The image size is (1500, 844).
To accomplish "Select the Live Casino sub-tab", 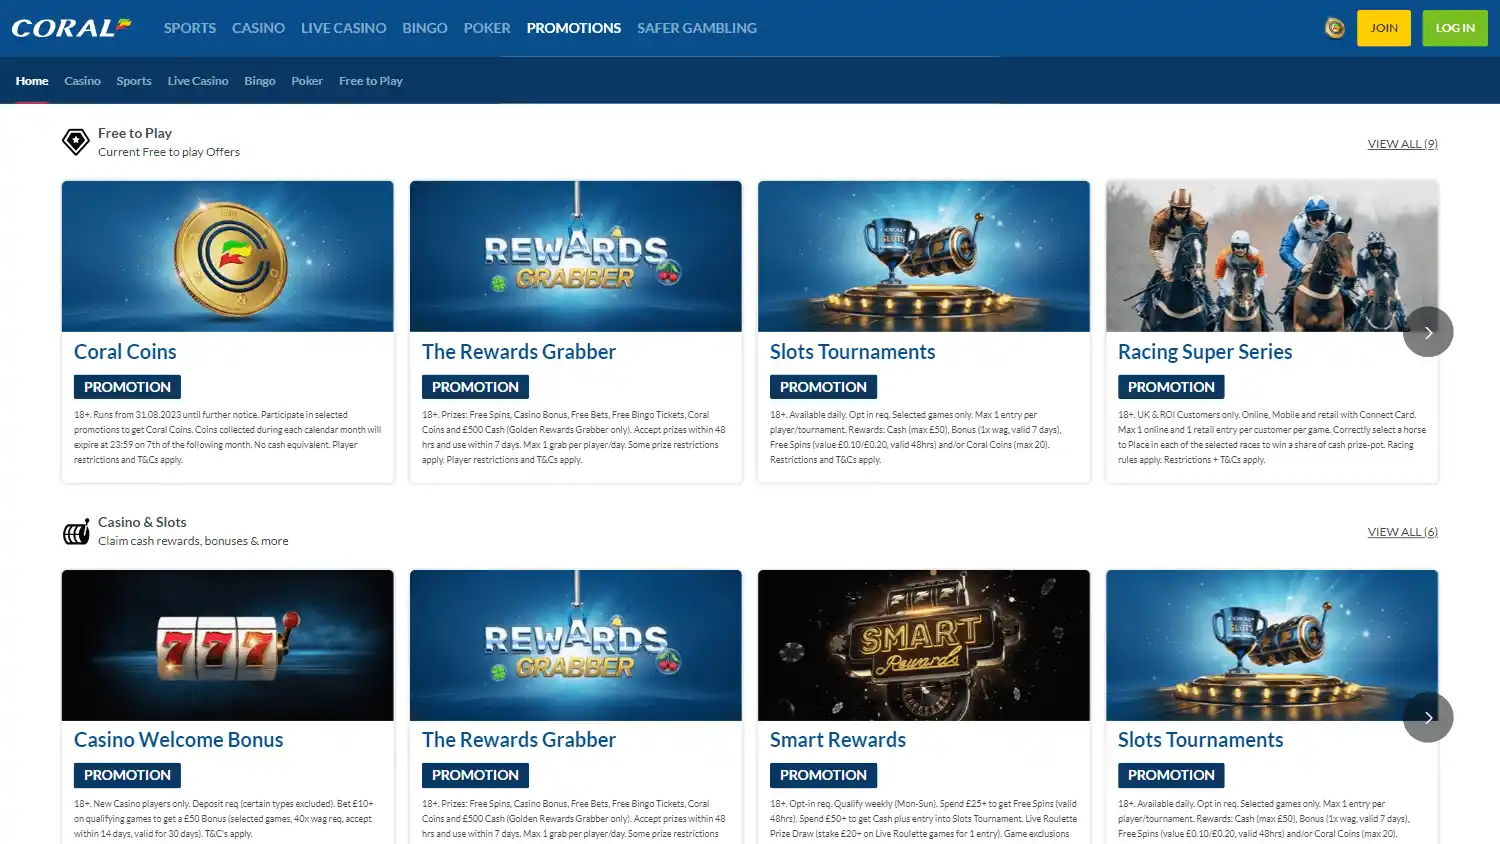I will tap(198, 81).
